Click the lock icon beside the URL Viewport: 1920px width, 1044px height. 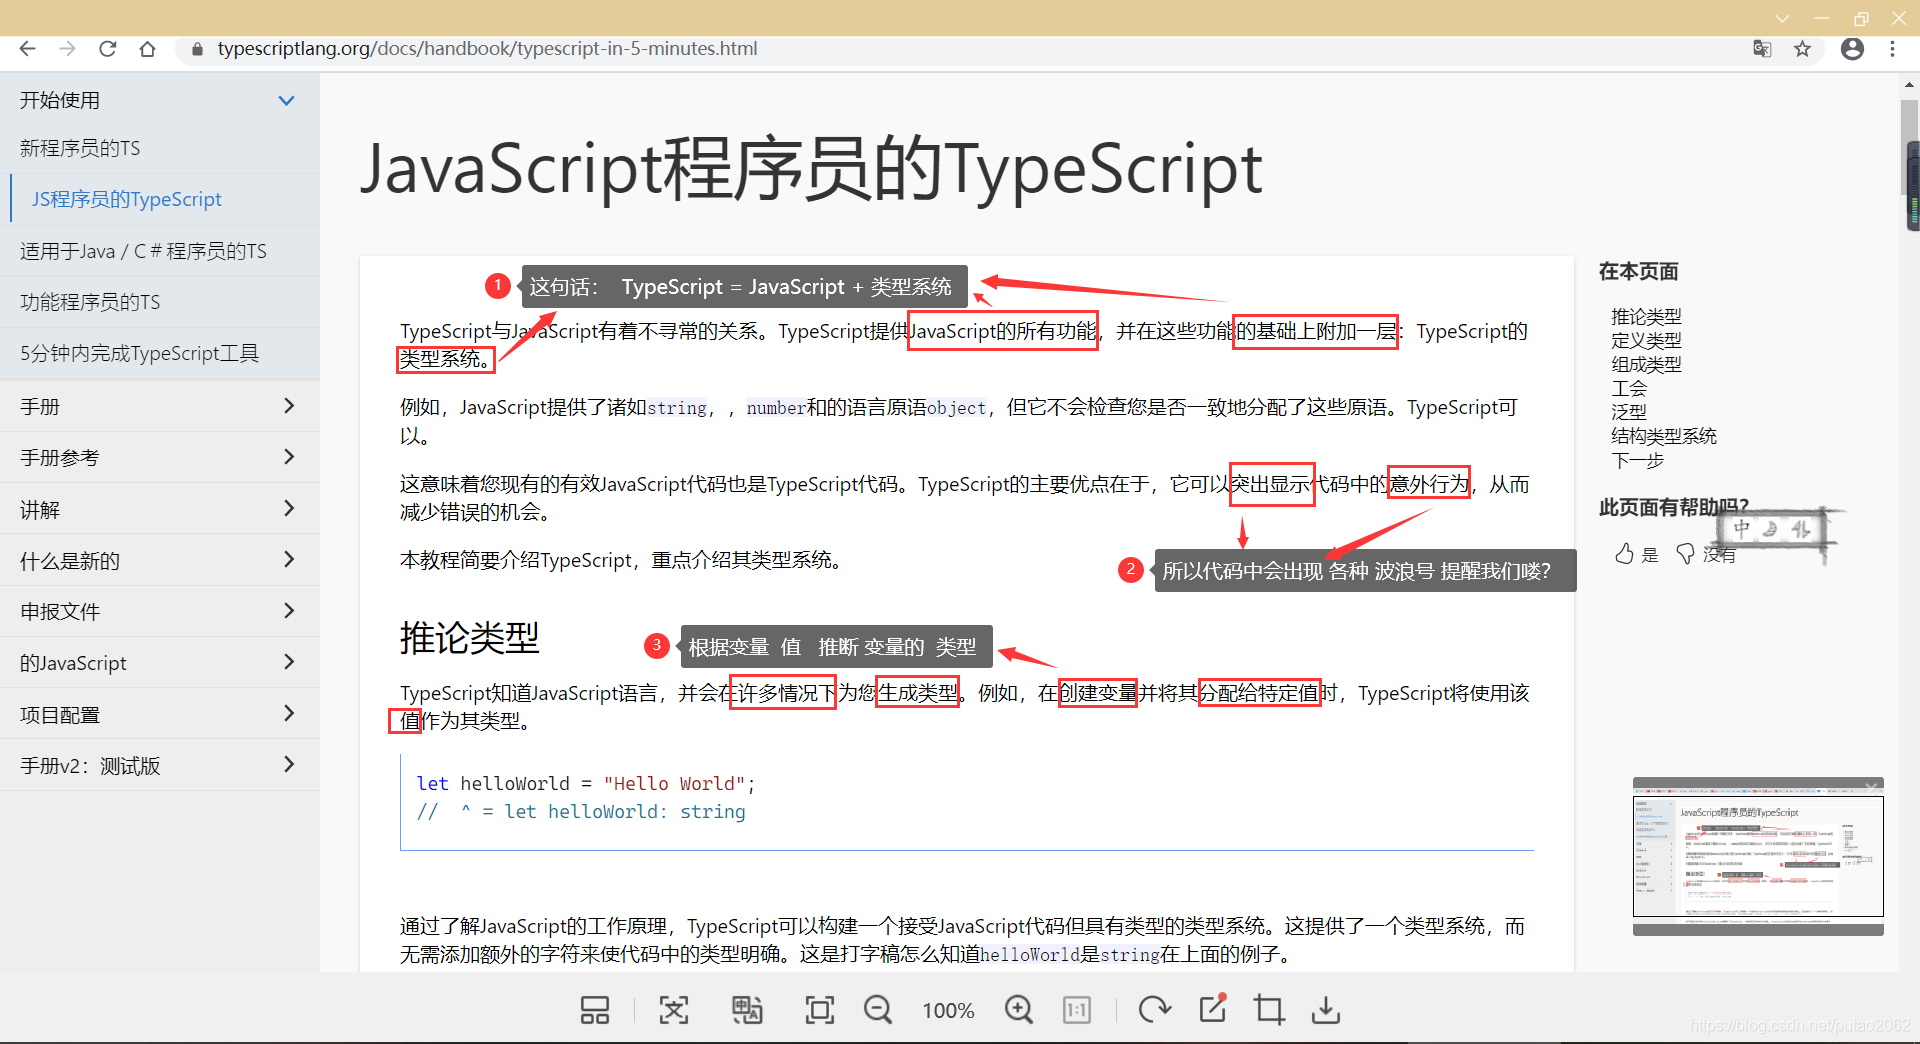tap(197, 48)
